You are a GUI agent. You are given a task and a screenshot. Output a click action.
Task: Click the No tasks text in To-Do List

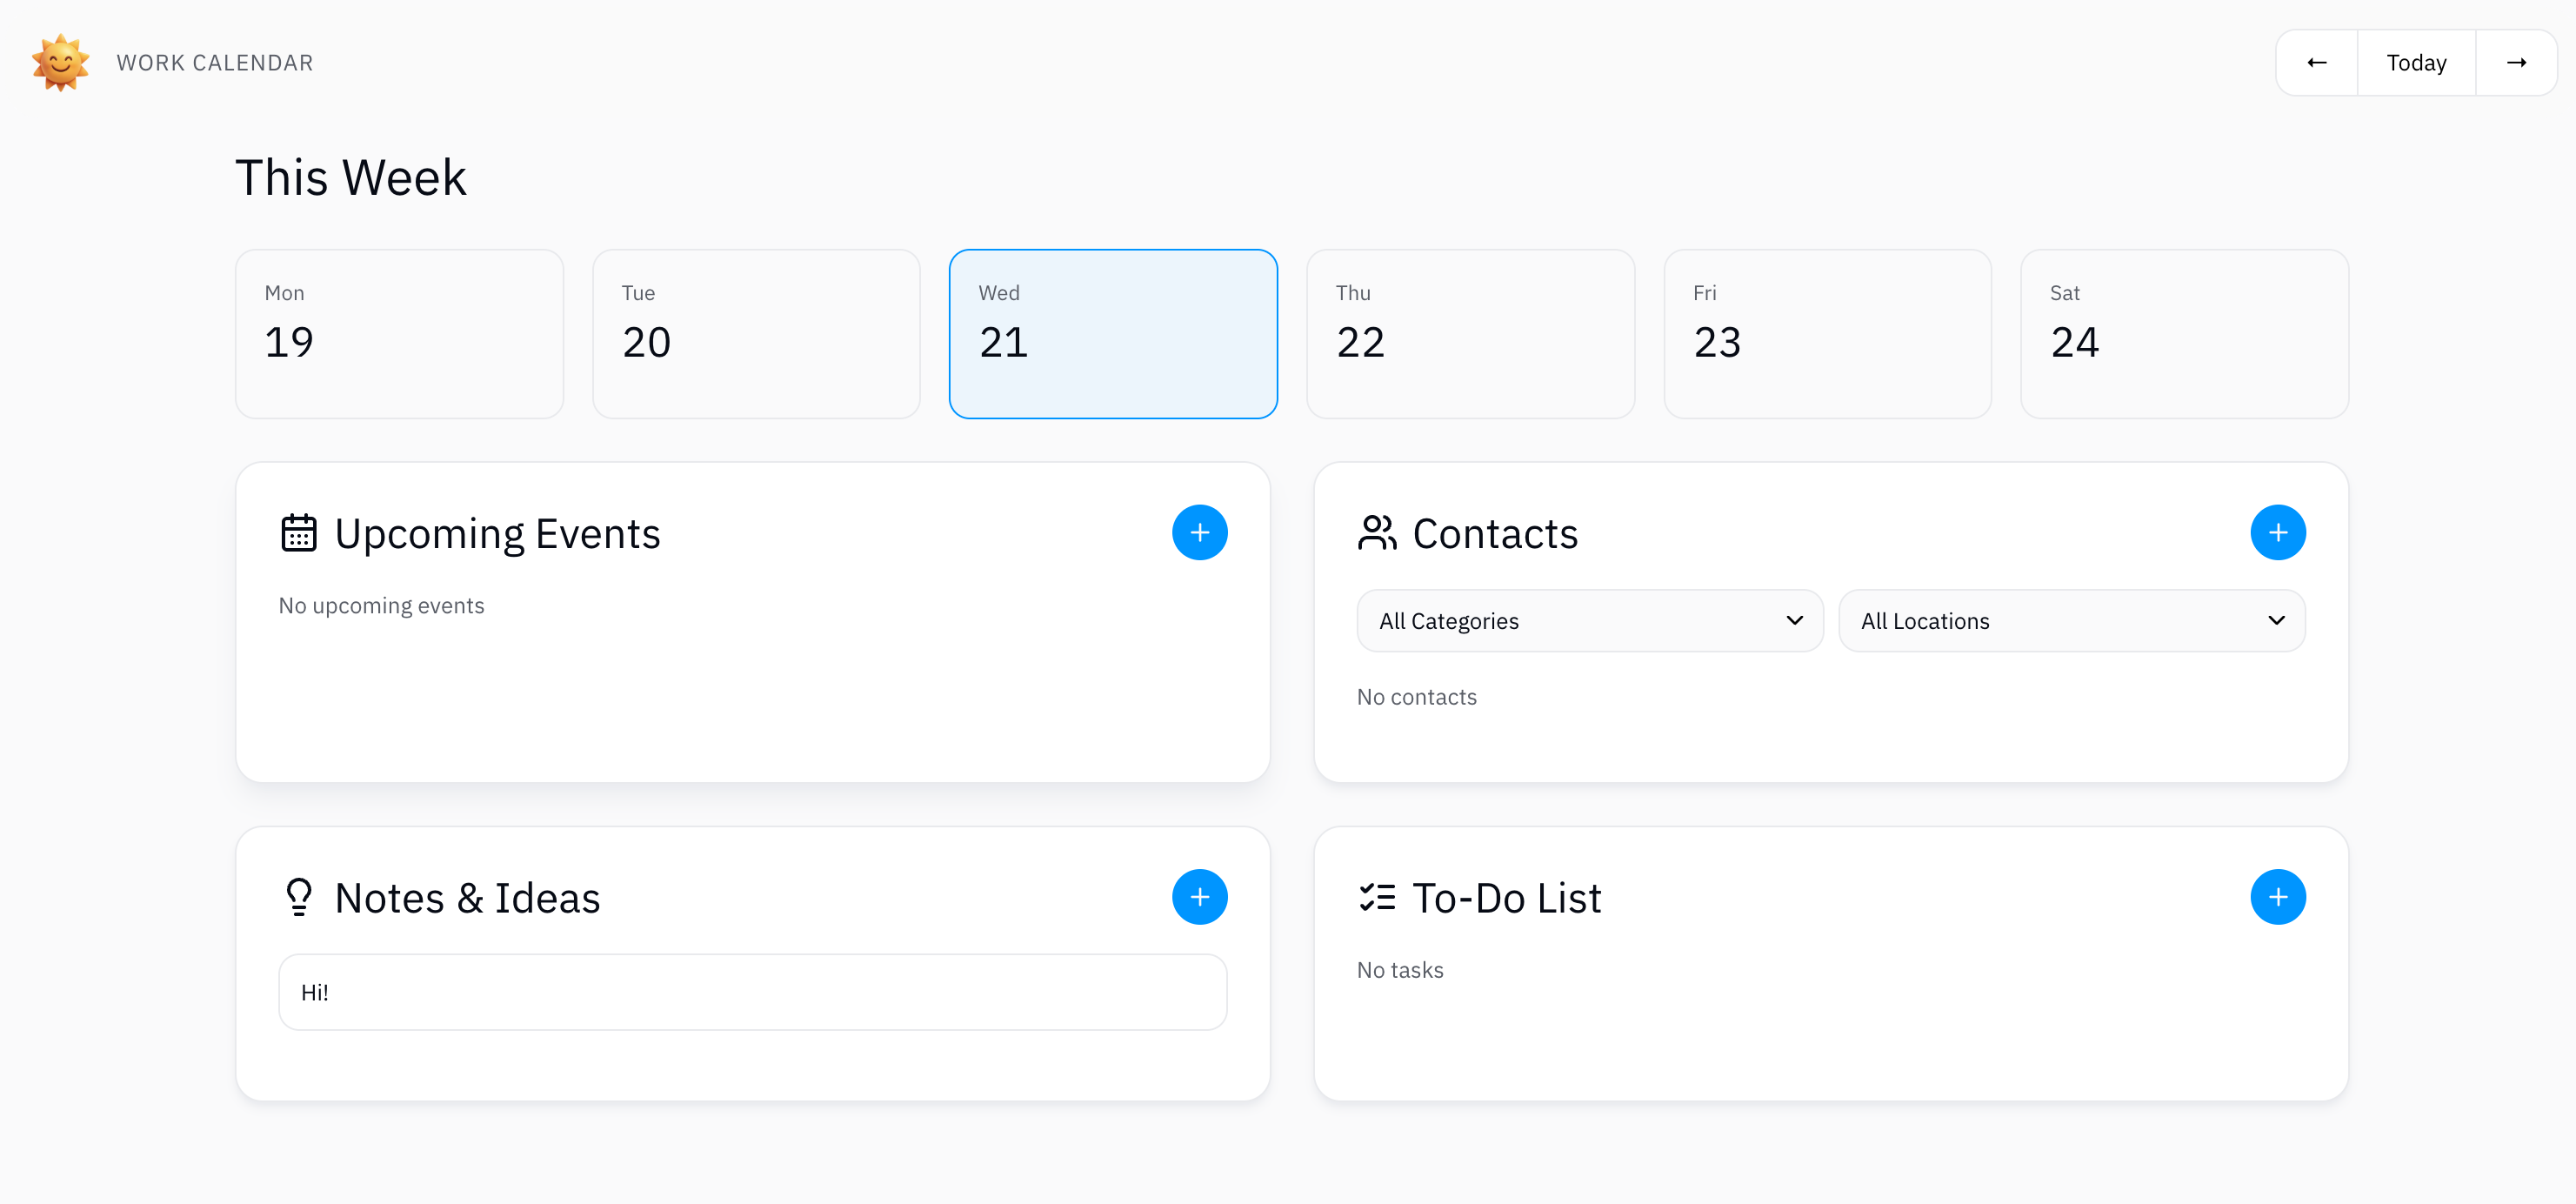pyautogui.click(x=1400, y=969)
